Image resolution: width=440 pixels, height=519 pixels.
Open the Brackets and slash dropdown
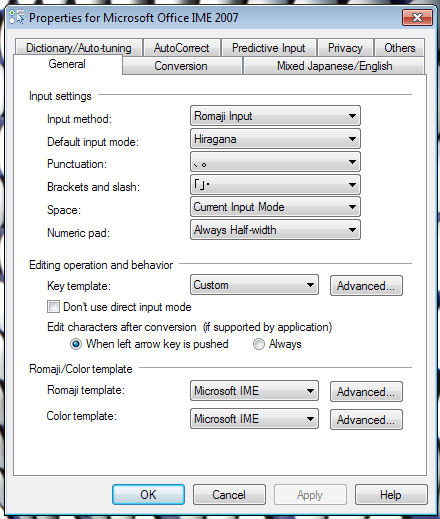point(275,185)
